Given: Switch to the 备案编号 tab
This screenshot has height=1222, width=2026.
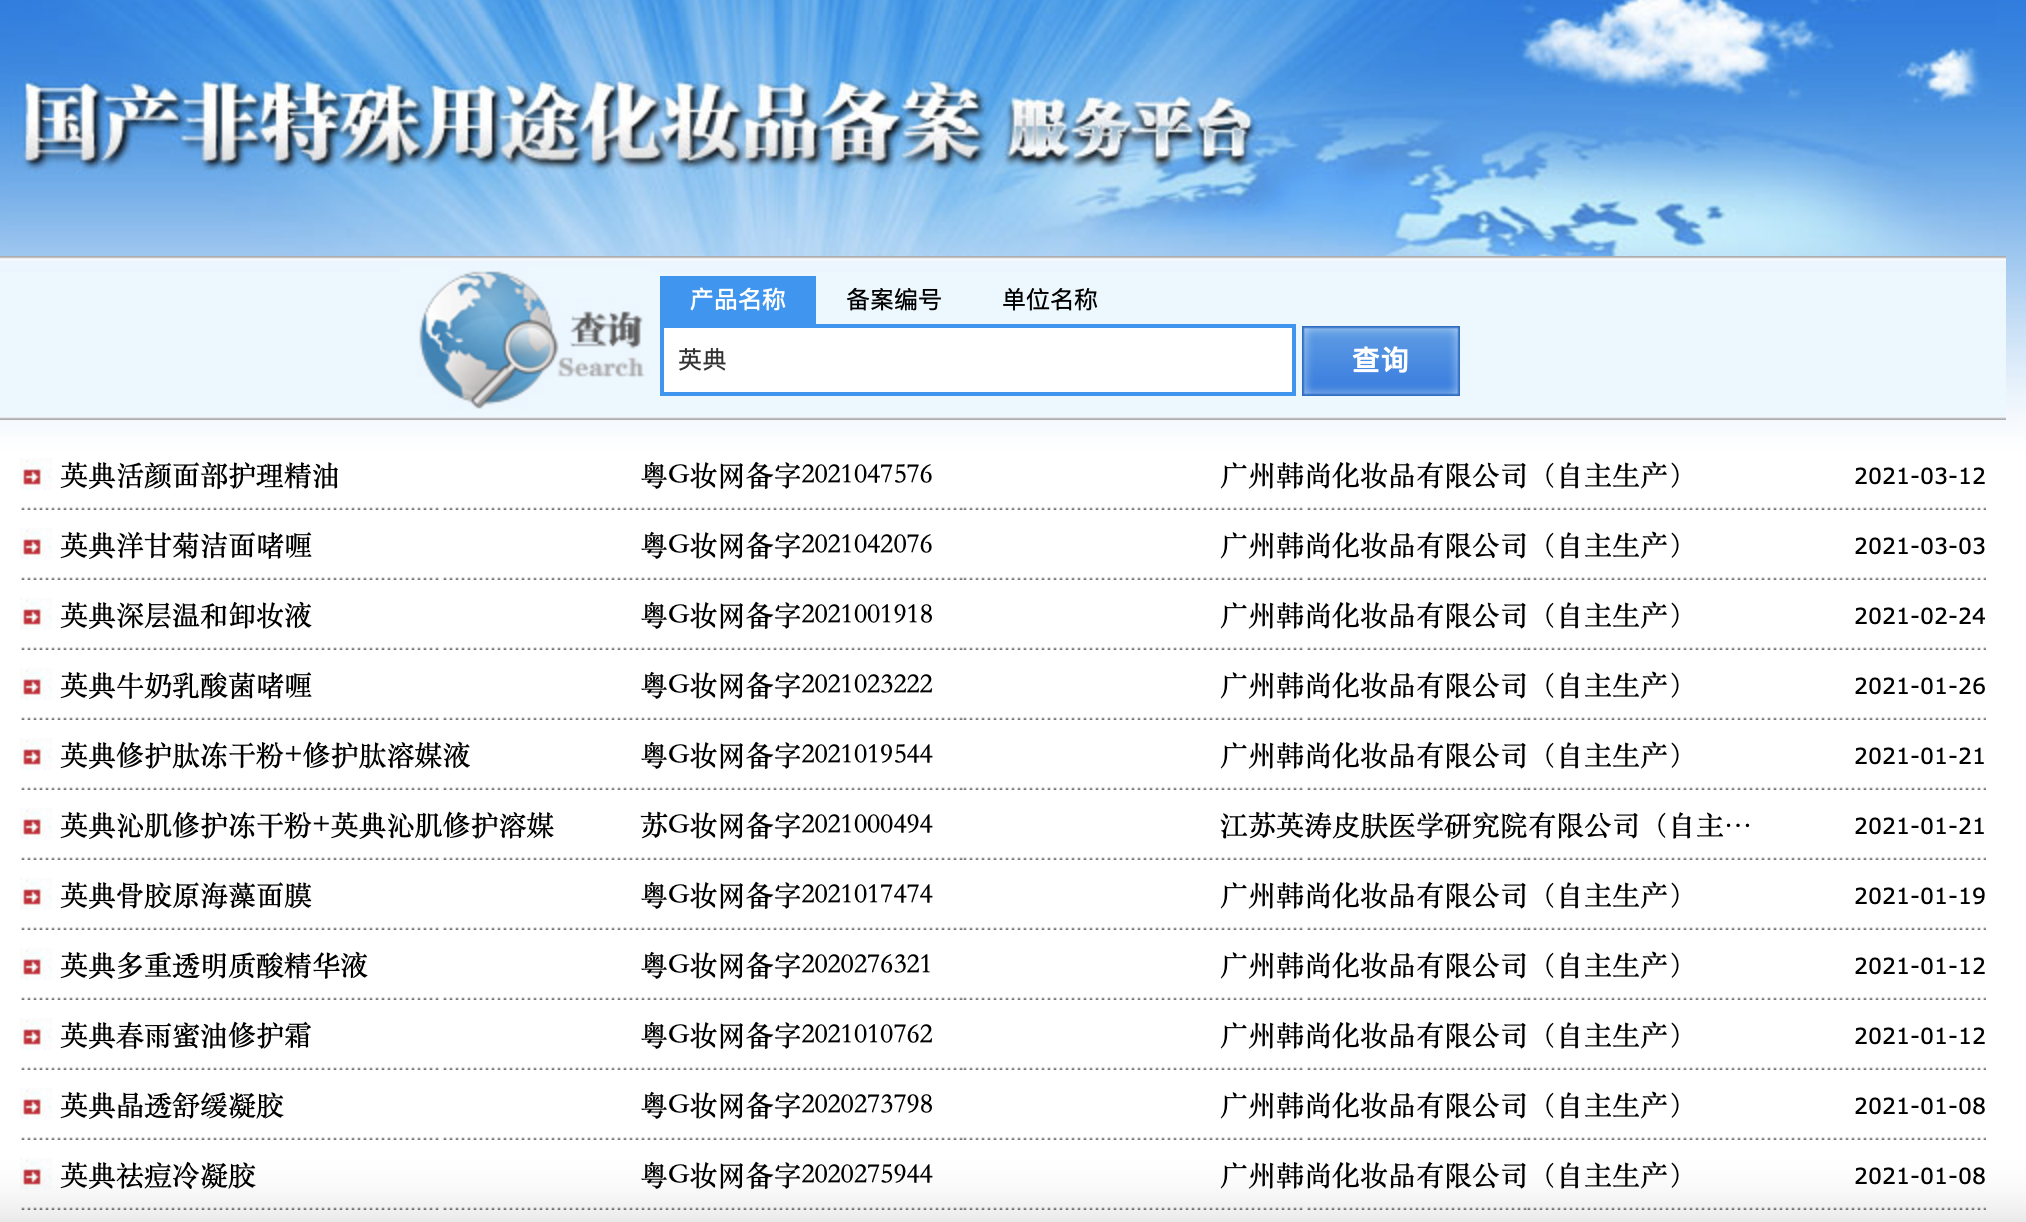Looking at the screenshot, I should point(893,299).
